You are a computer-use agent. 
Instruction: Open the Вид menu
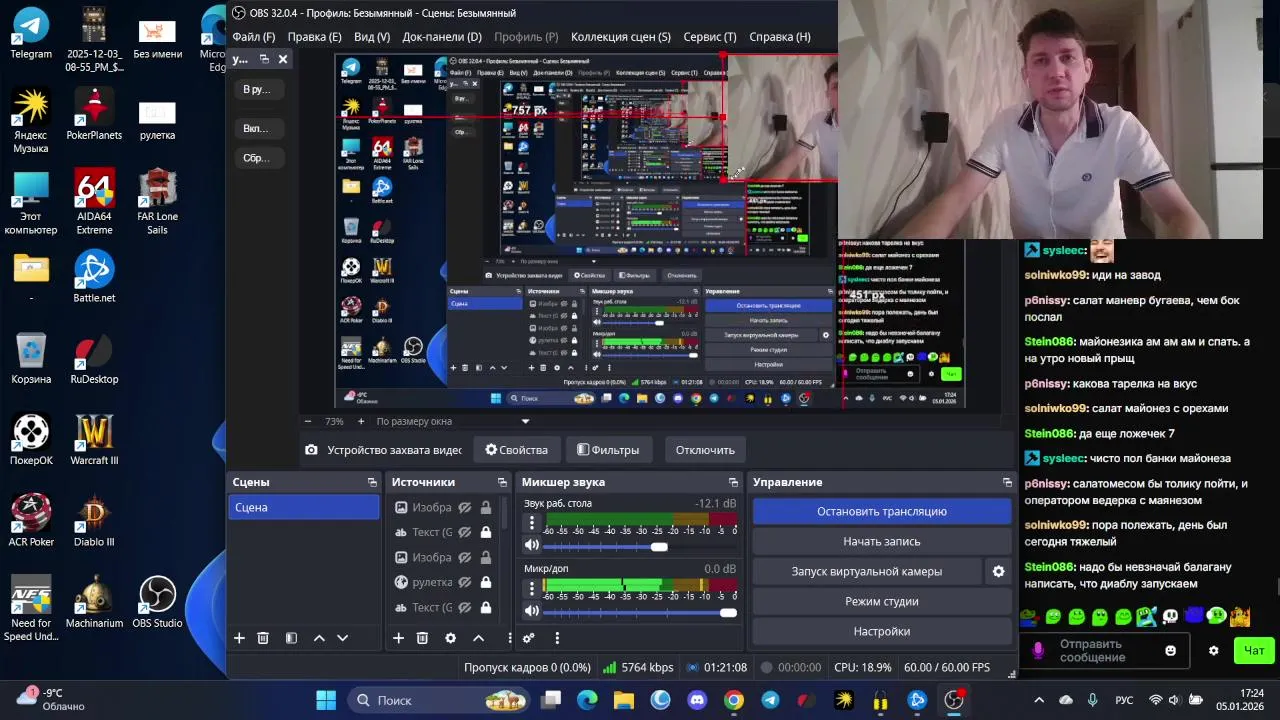372,37
